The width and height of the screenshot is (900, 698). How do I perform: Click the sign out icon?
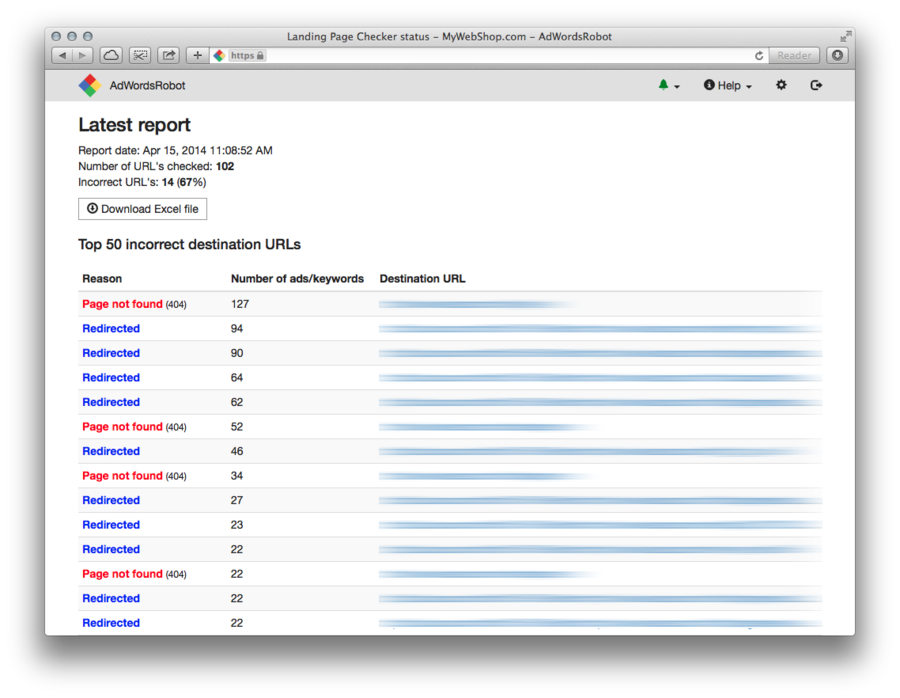click(816, 86)
